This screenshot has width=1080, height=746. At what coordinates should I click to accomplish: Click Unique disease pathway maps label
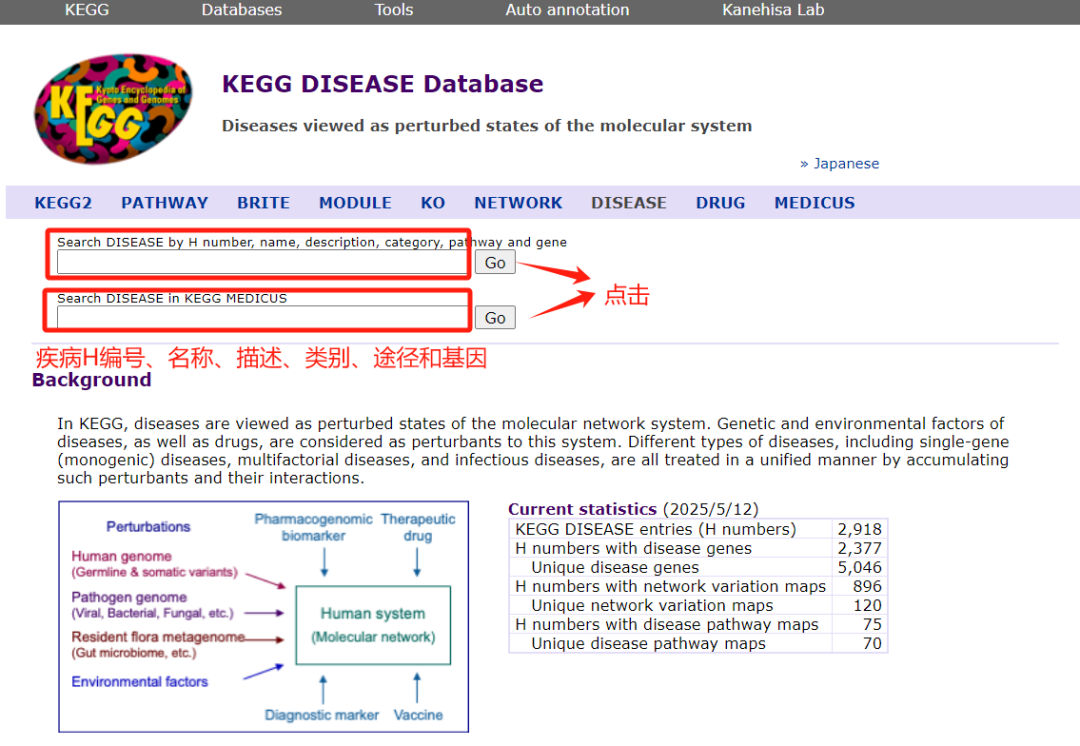click(649, 643)
